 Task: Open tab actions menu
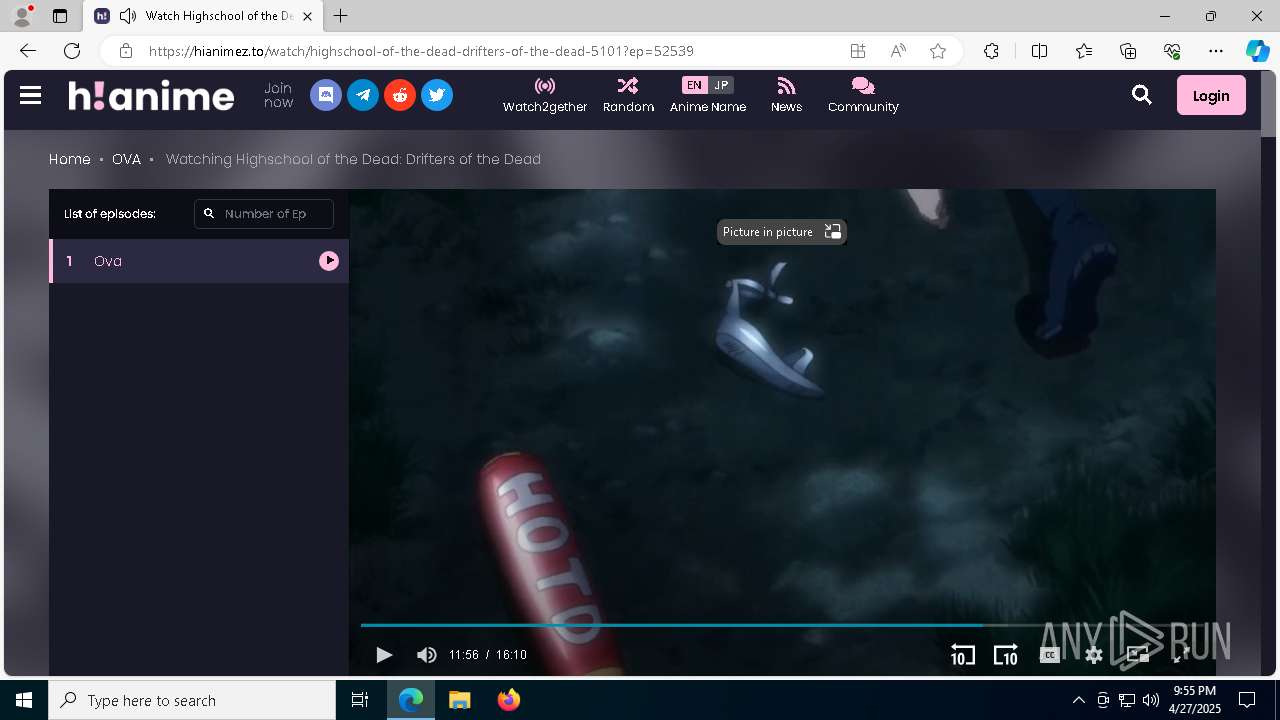tap(60, 16)
